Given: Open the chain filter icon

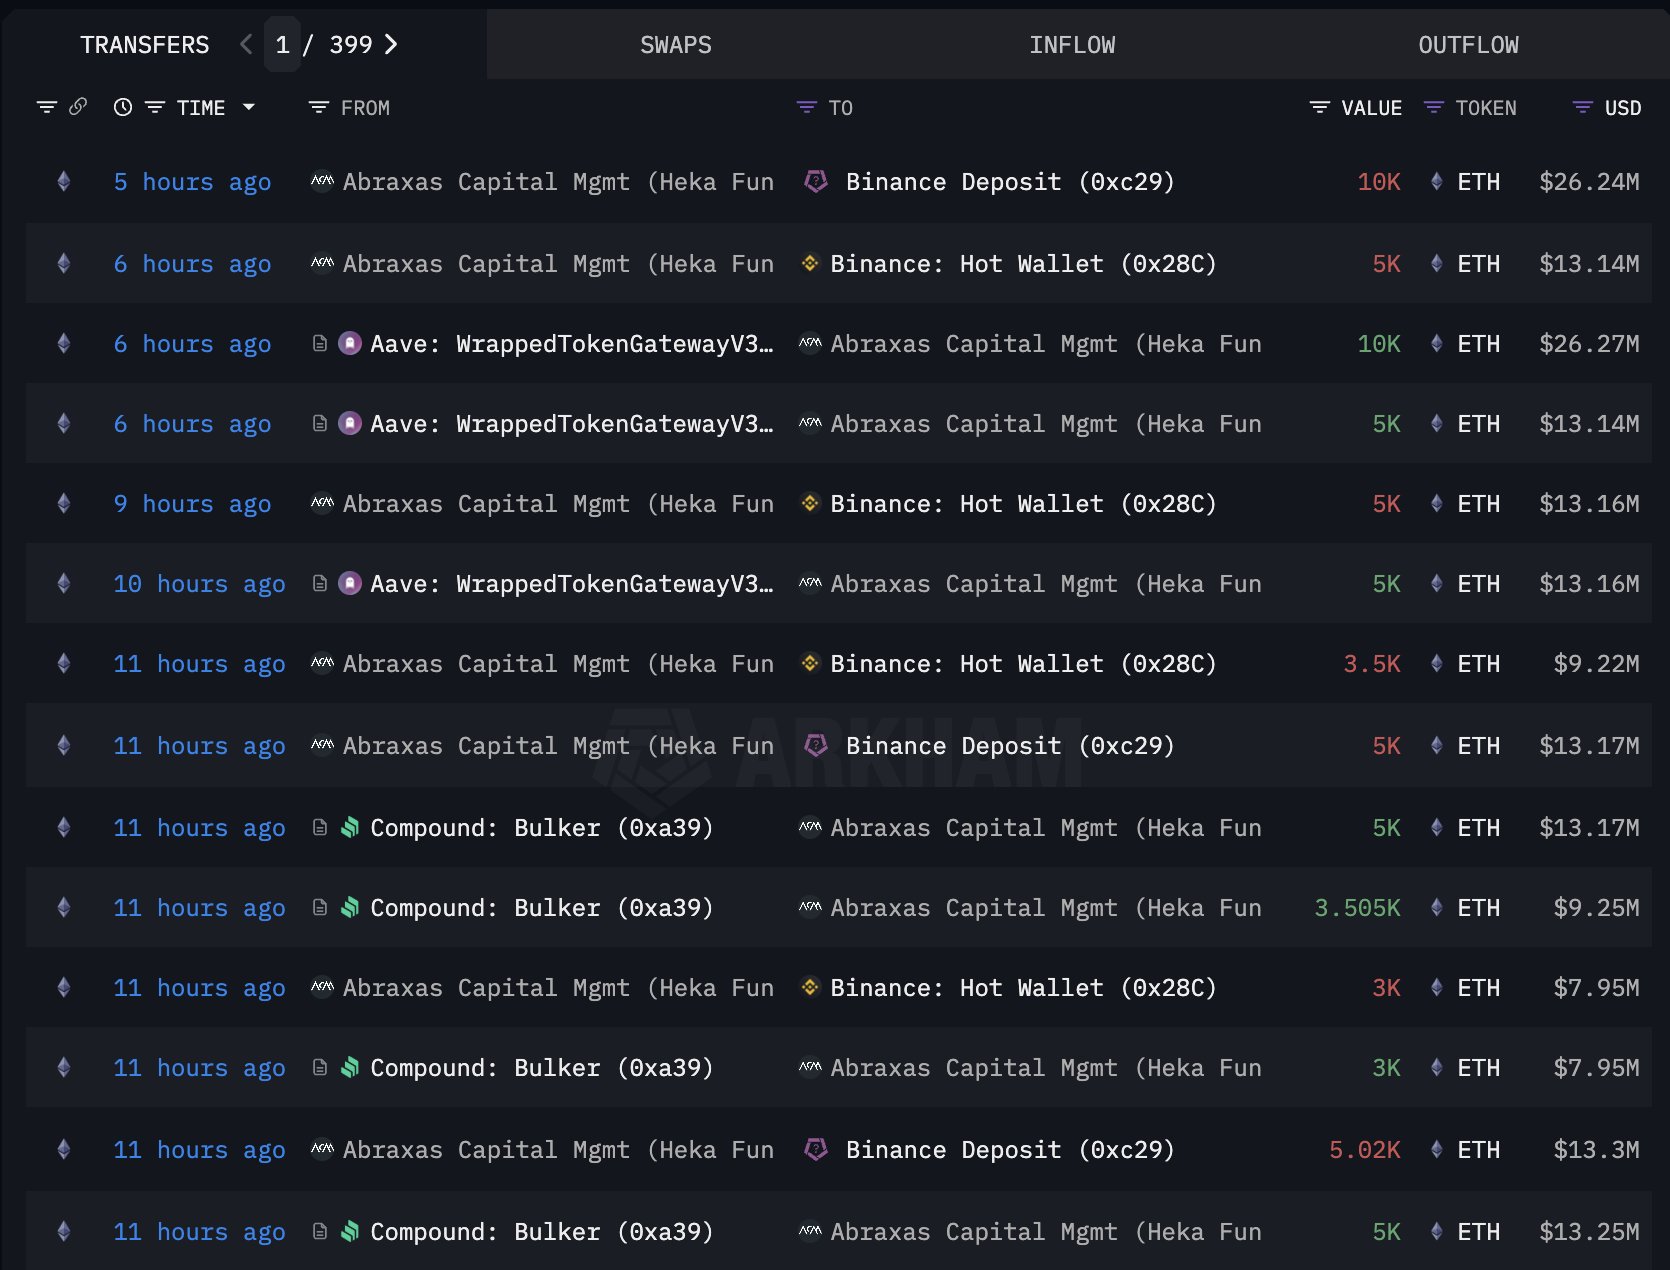Looking at the screenshot, I should click(46, 107).
